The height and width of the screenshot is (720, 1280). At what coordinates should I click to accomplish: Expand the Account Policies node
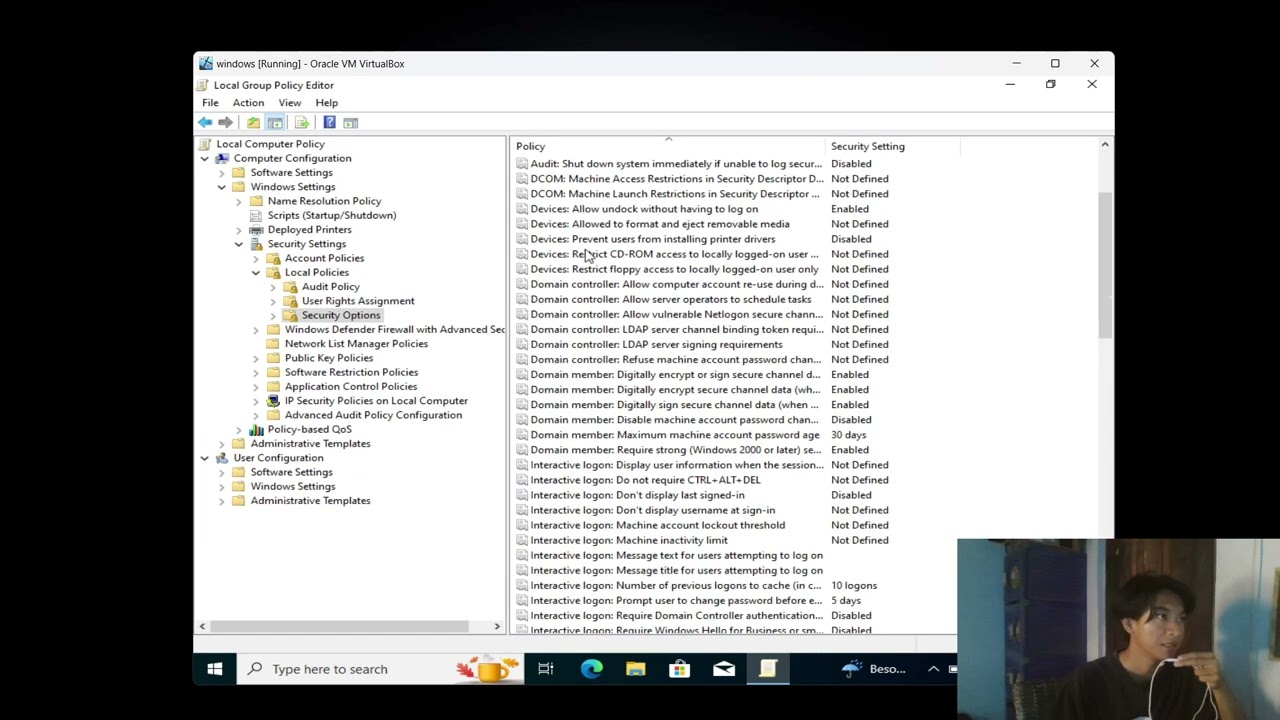click(255, 258)
